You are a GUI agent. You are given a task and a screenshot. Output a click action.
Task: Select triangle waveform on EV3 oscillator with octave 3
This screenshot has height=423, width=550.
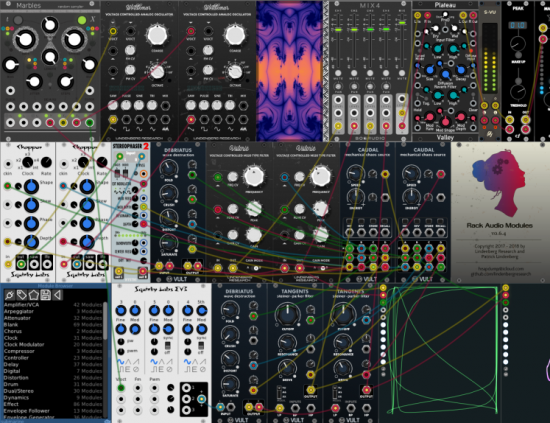(x=128, y=362)
